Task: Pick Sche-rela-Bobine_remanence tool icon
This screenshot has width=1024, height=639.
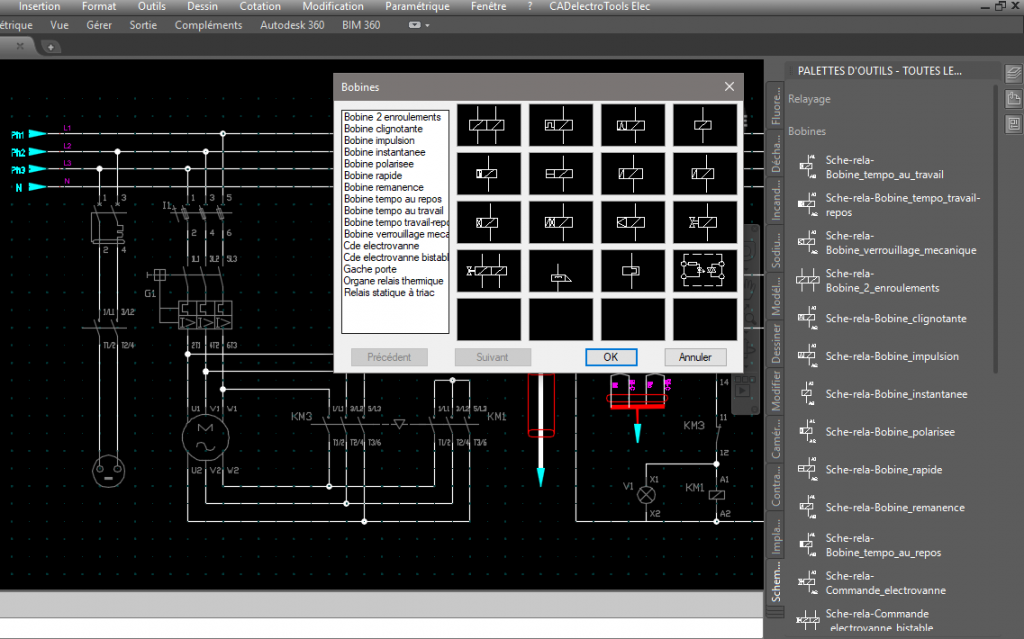Action: (x=806, y=508)
